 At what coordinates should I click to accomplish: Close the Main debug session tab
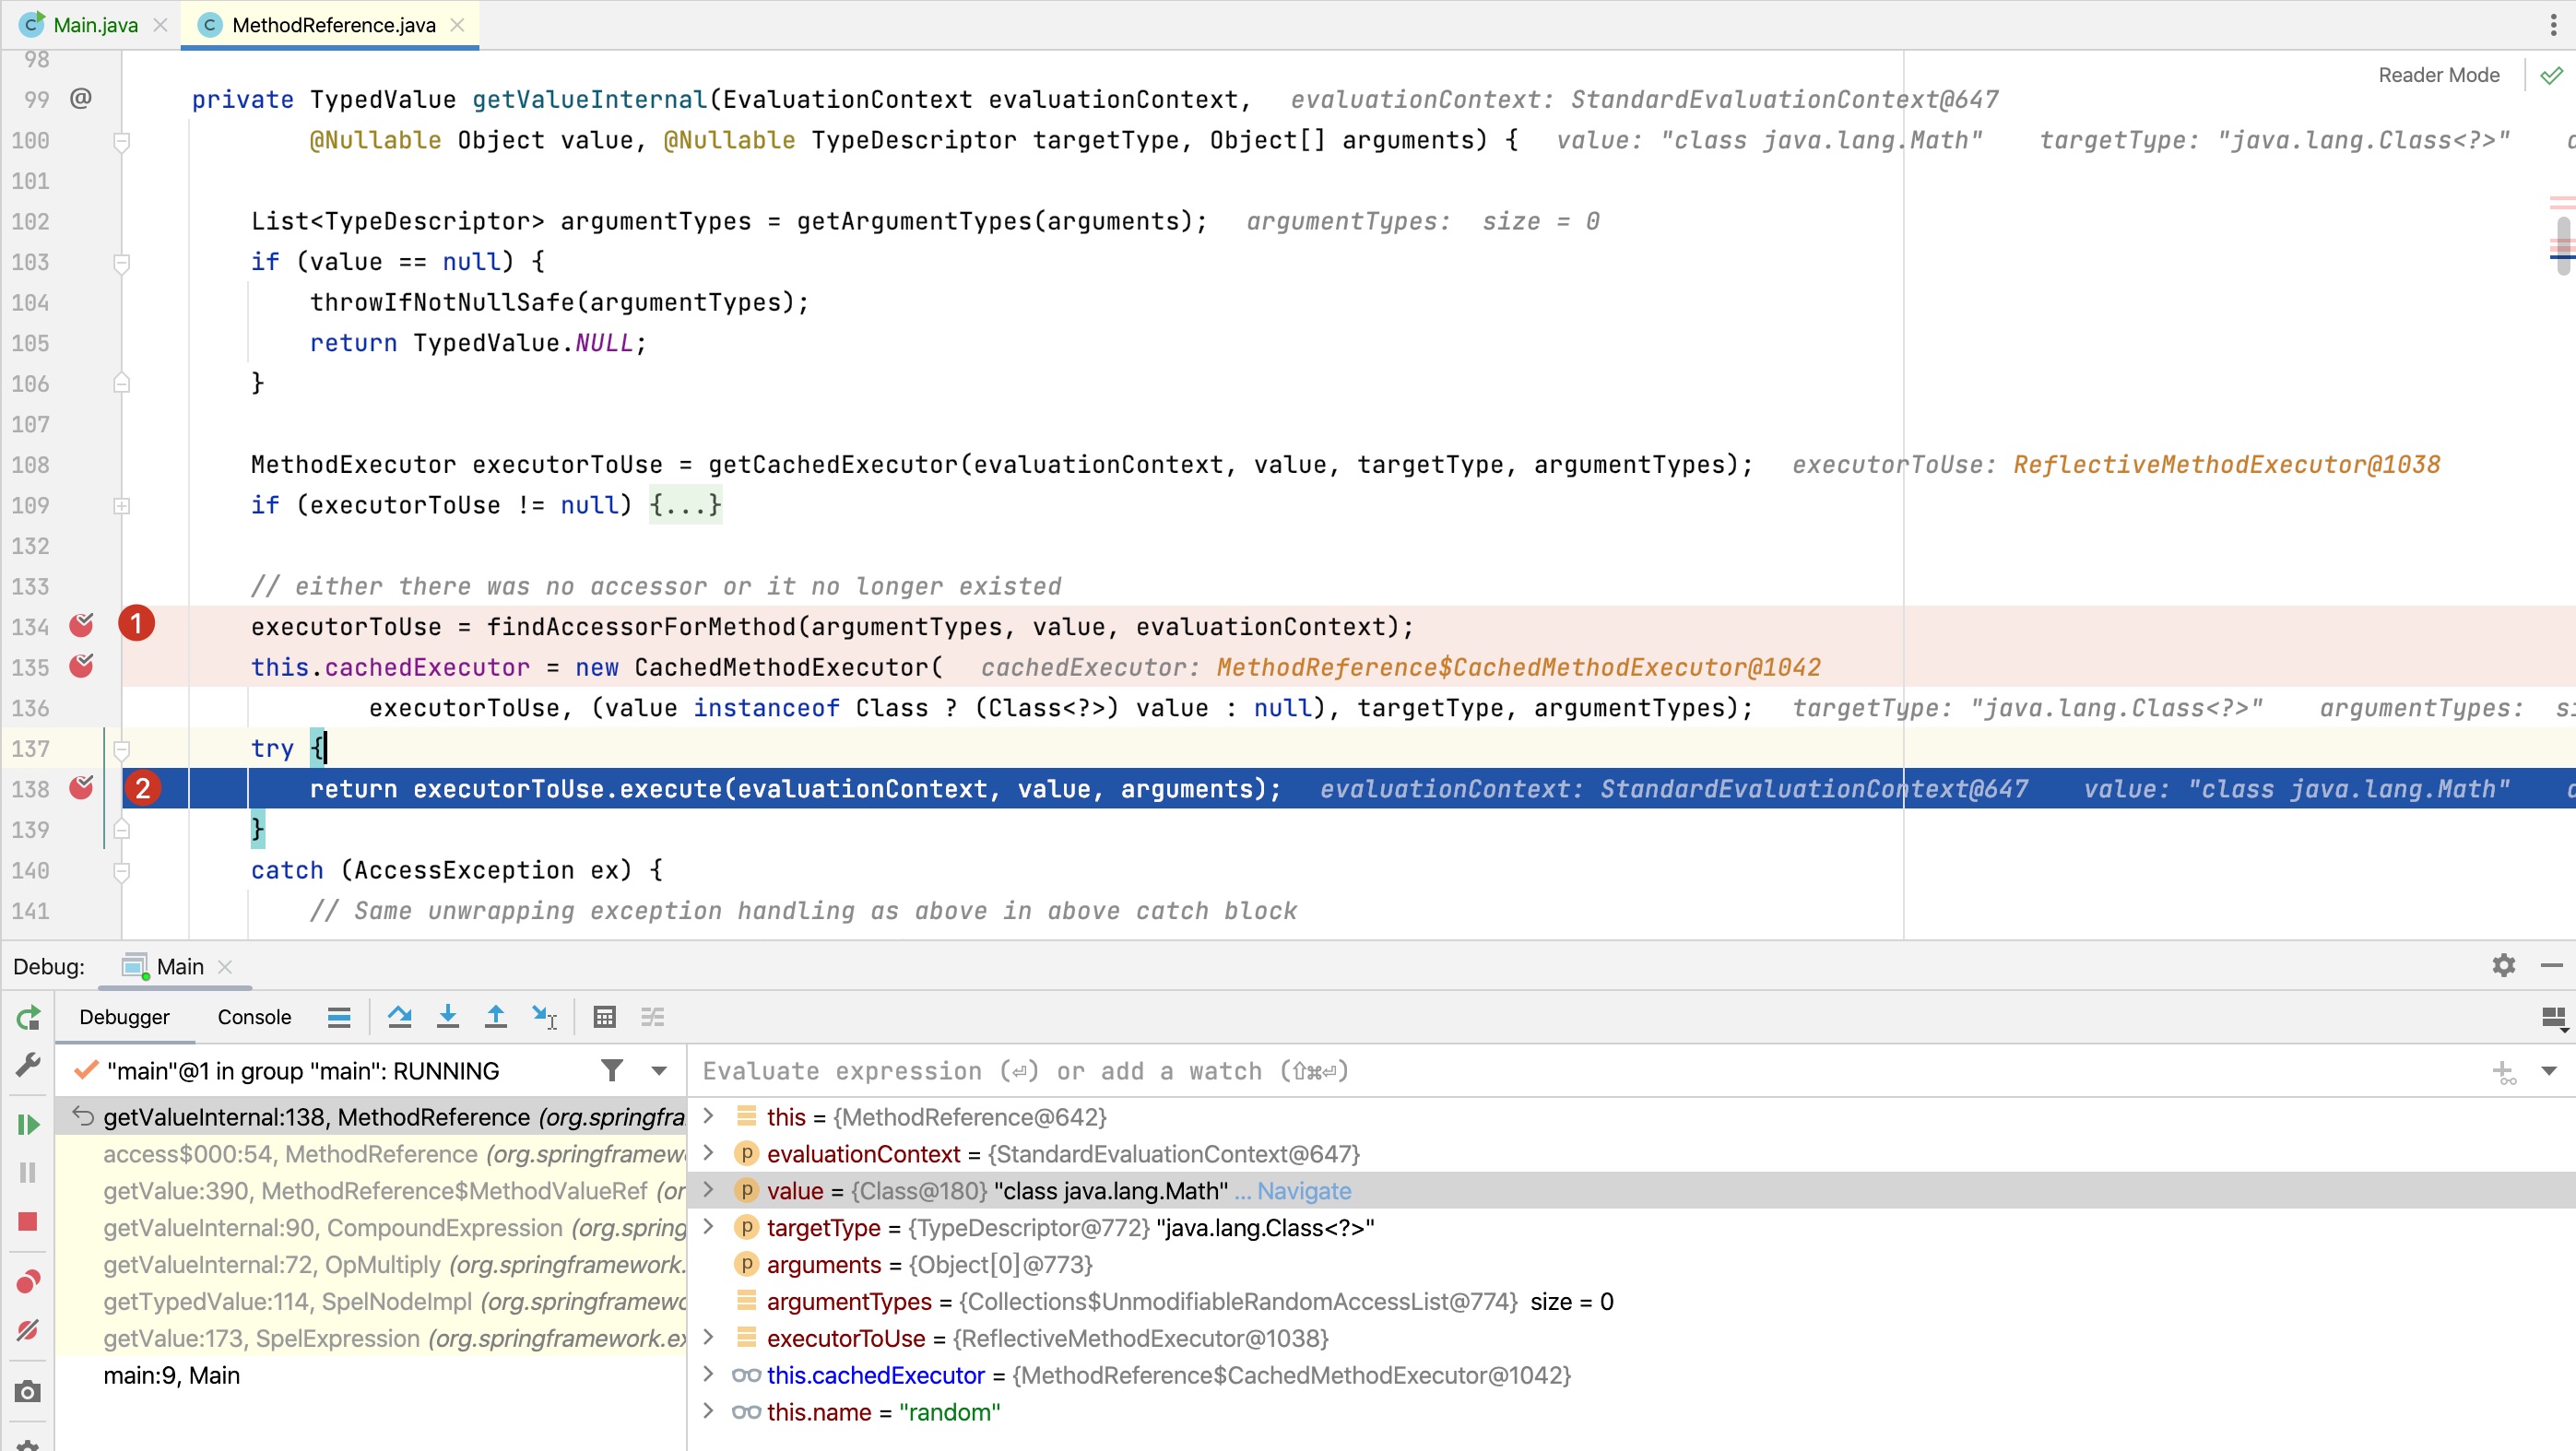225,967
